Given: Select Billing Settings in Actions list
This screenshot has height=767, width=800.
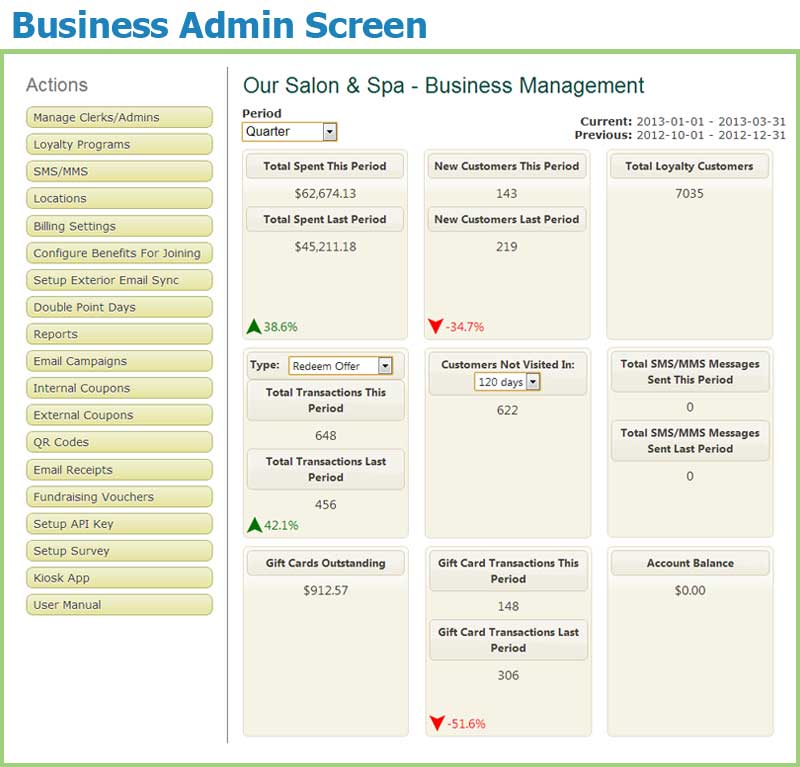Looking at the screenshot, I should (119, 226).
